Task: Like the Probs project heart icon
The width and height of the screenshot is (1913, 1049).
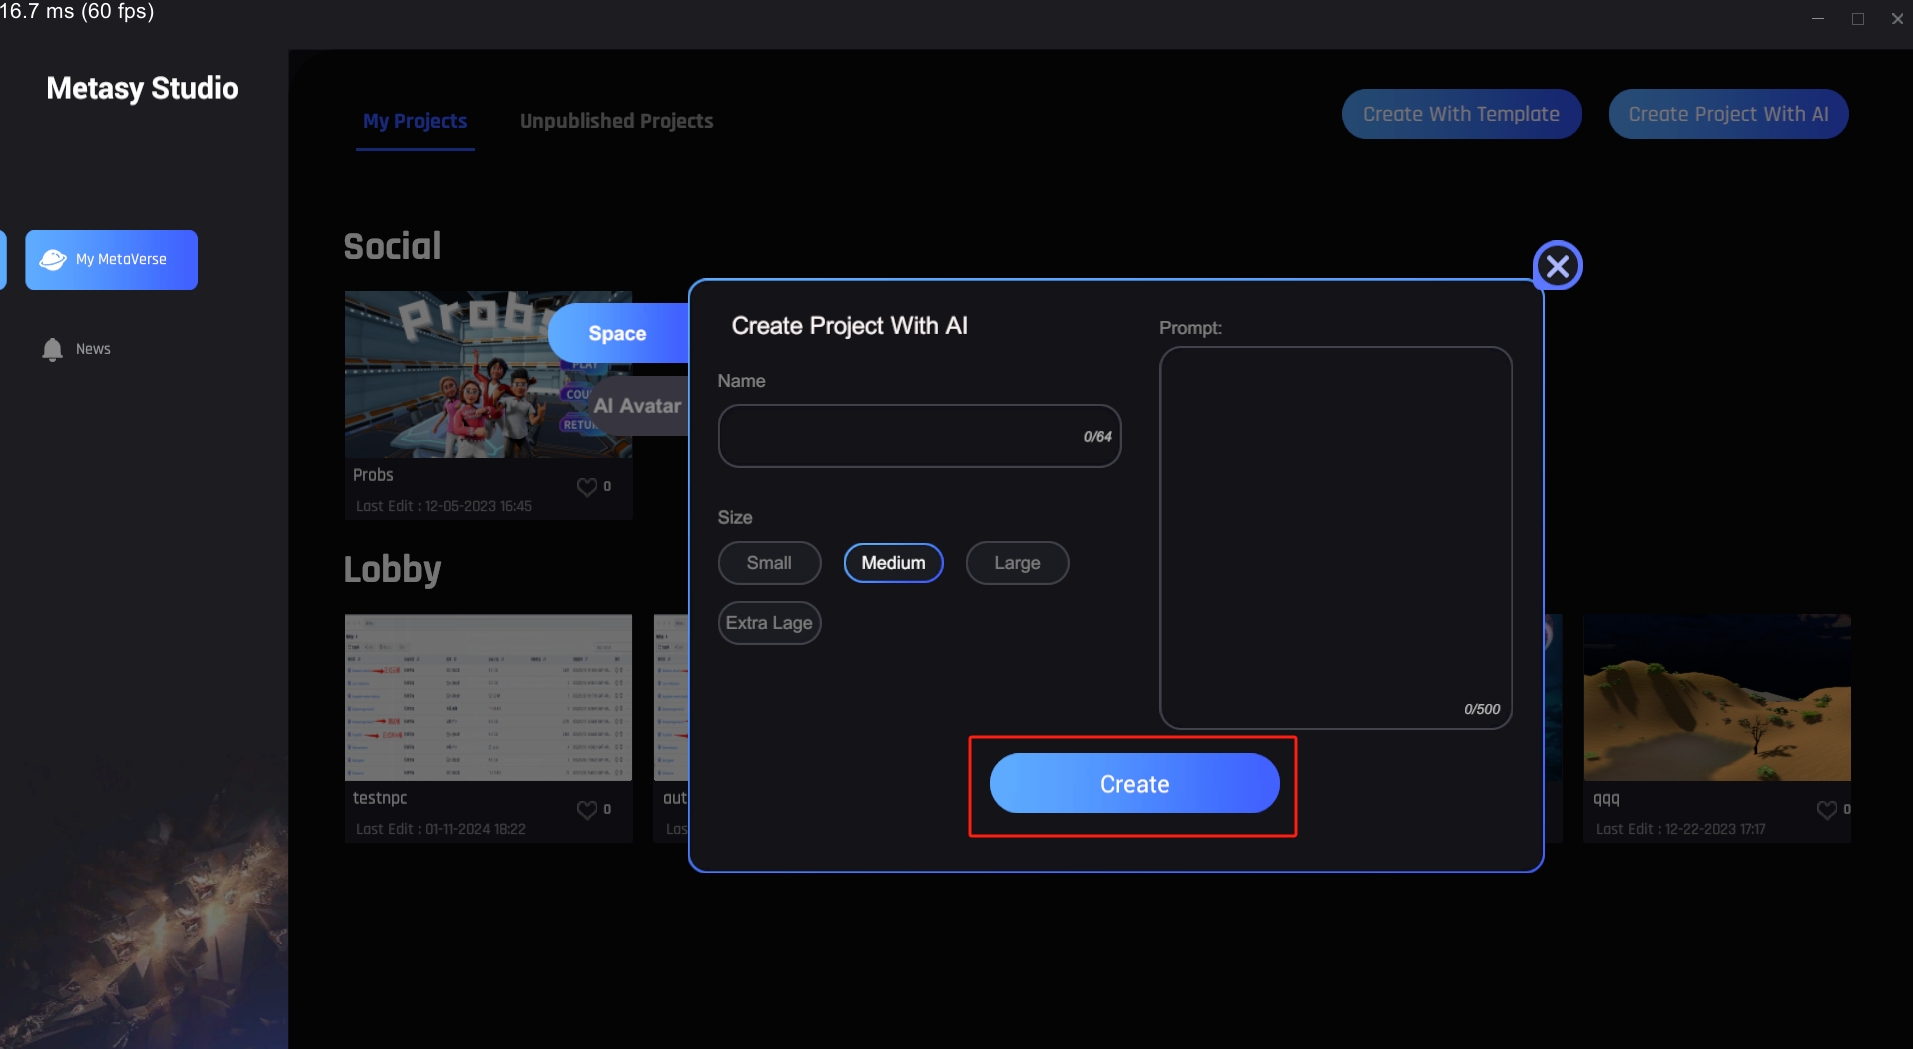Action: pyautogui.click(x=587, y=487)
